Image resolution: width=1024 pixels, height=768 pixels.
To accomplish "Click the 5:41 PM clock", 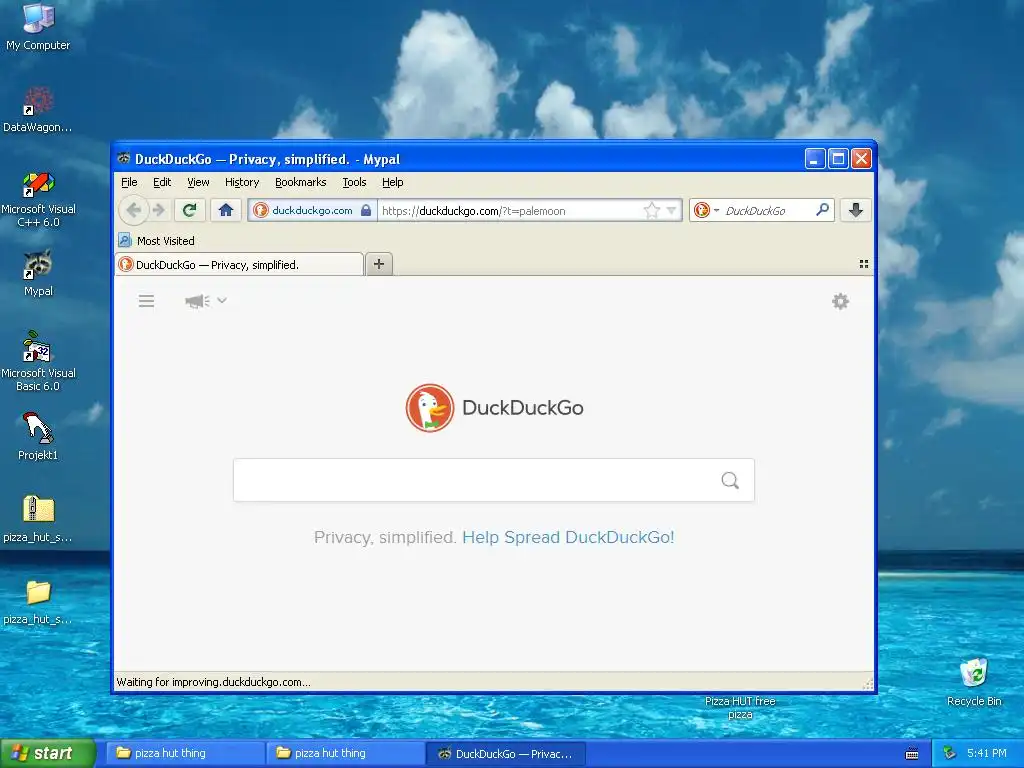I will click(x=987, y=753).
